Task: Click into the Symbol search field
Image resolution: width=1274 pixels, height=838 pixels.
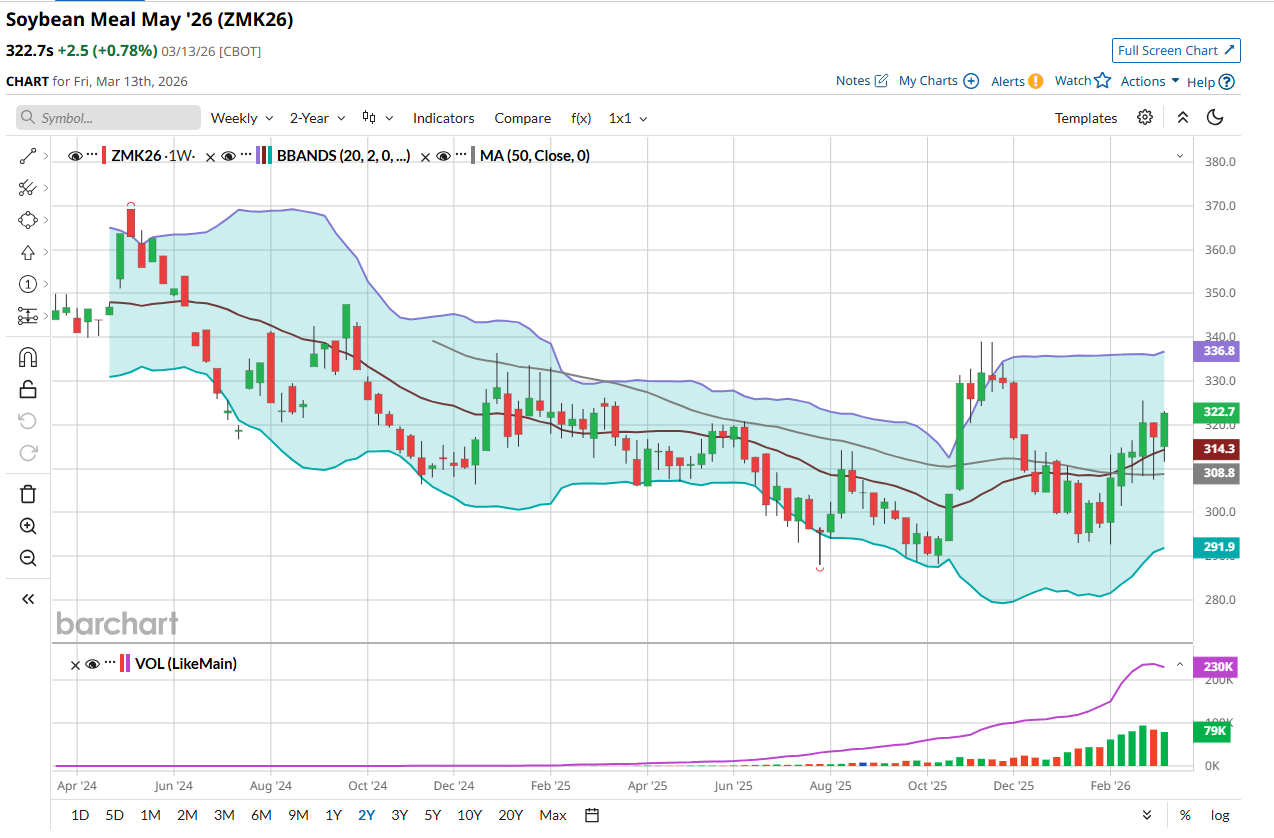Action: coord(108,118)
